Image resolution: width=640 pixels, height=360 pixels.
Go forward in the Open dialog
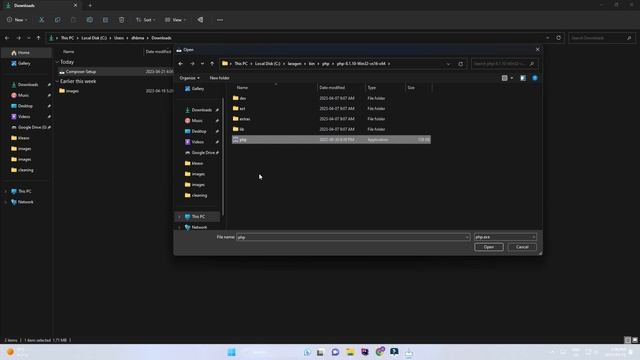pyautogui.click(x=192, y=64)
